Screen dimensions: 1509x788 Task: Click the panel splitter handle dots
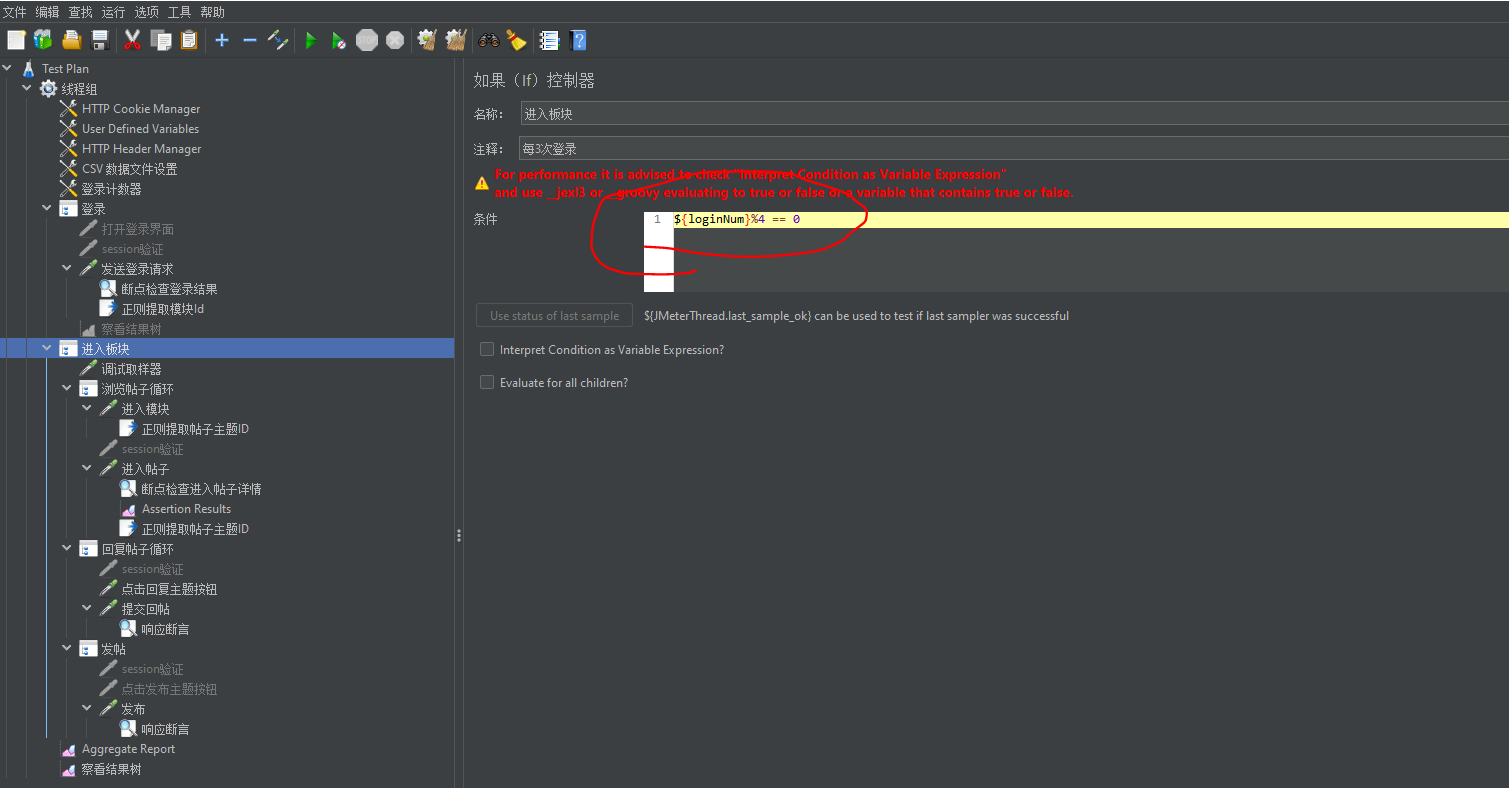click(x=459, y=535)
